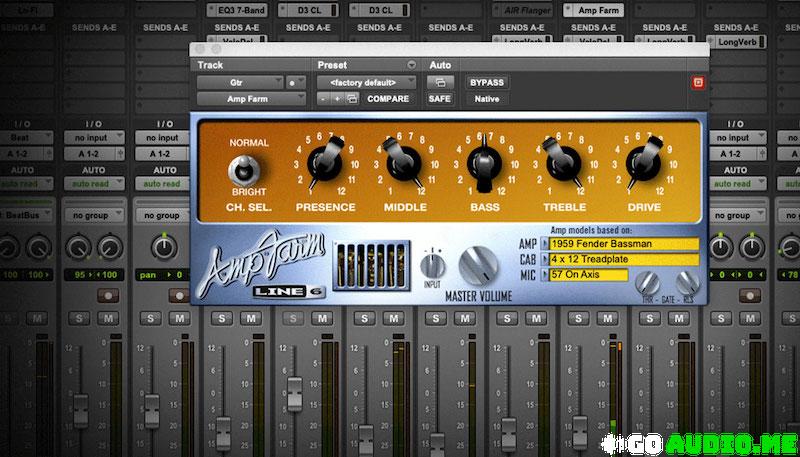Click the Native format label
Viewport: 800px width, 457px height.
(x=487, y=99)
